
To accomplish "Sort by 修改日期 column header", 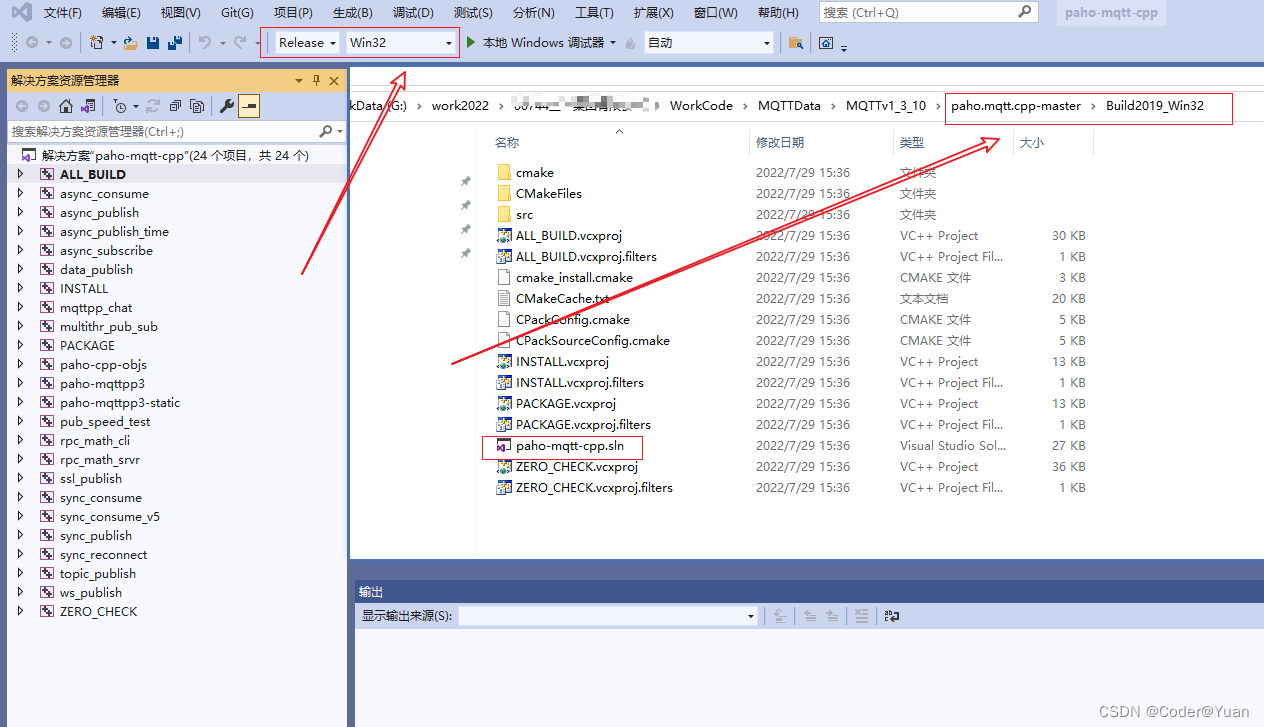I will coord(780,143).
